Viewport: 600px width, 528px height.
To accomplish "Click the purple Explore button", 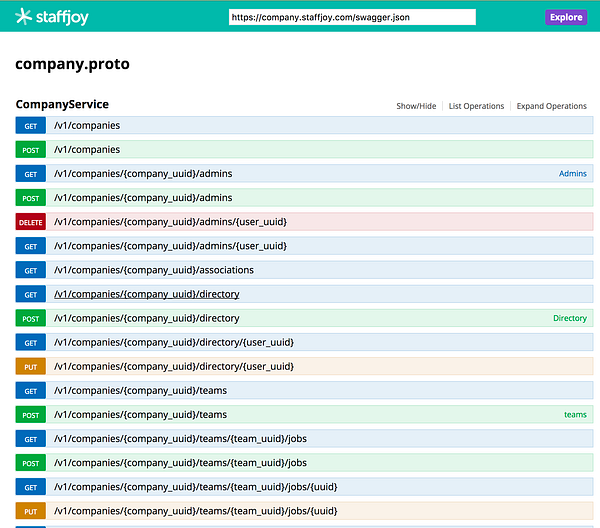I will coord(566,17).
